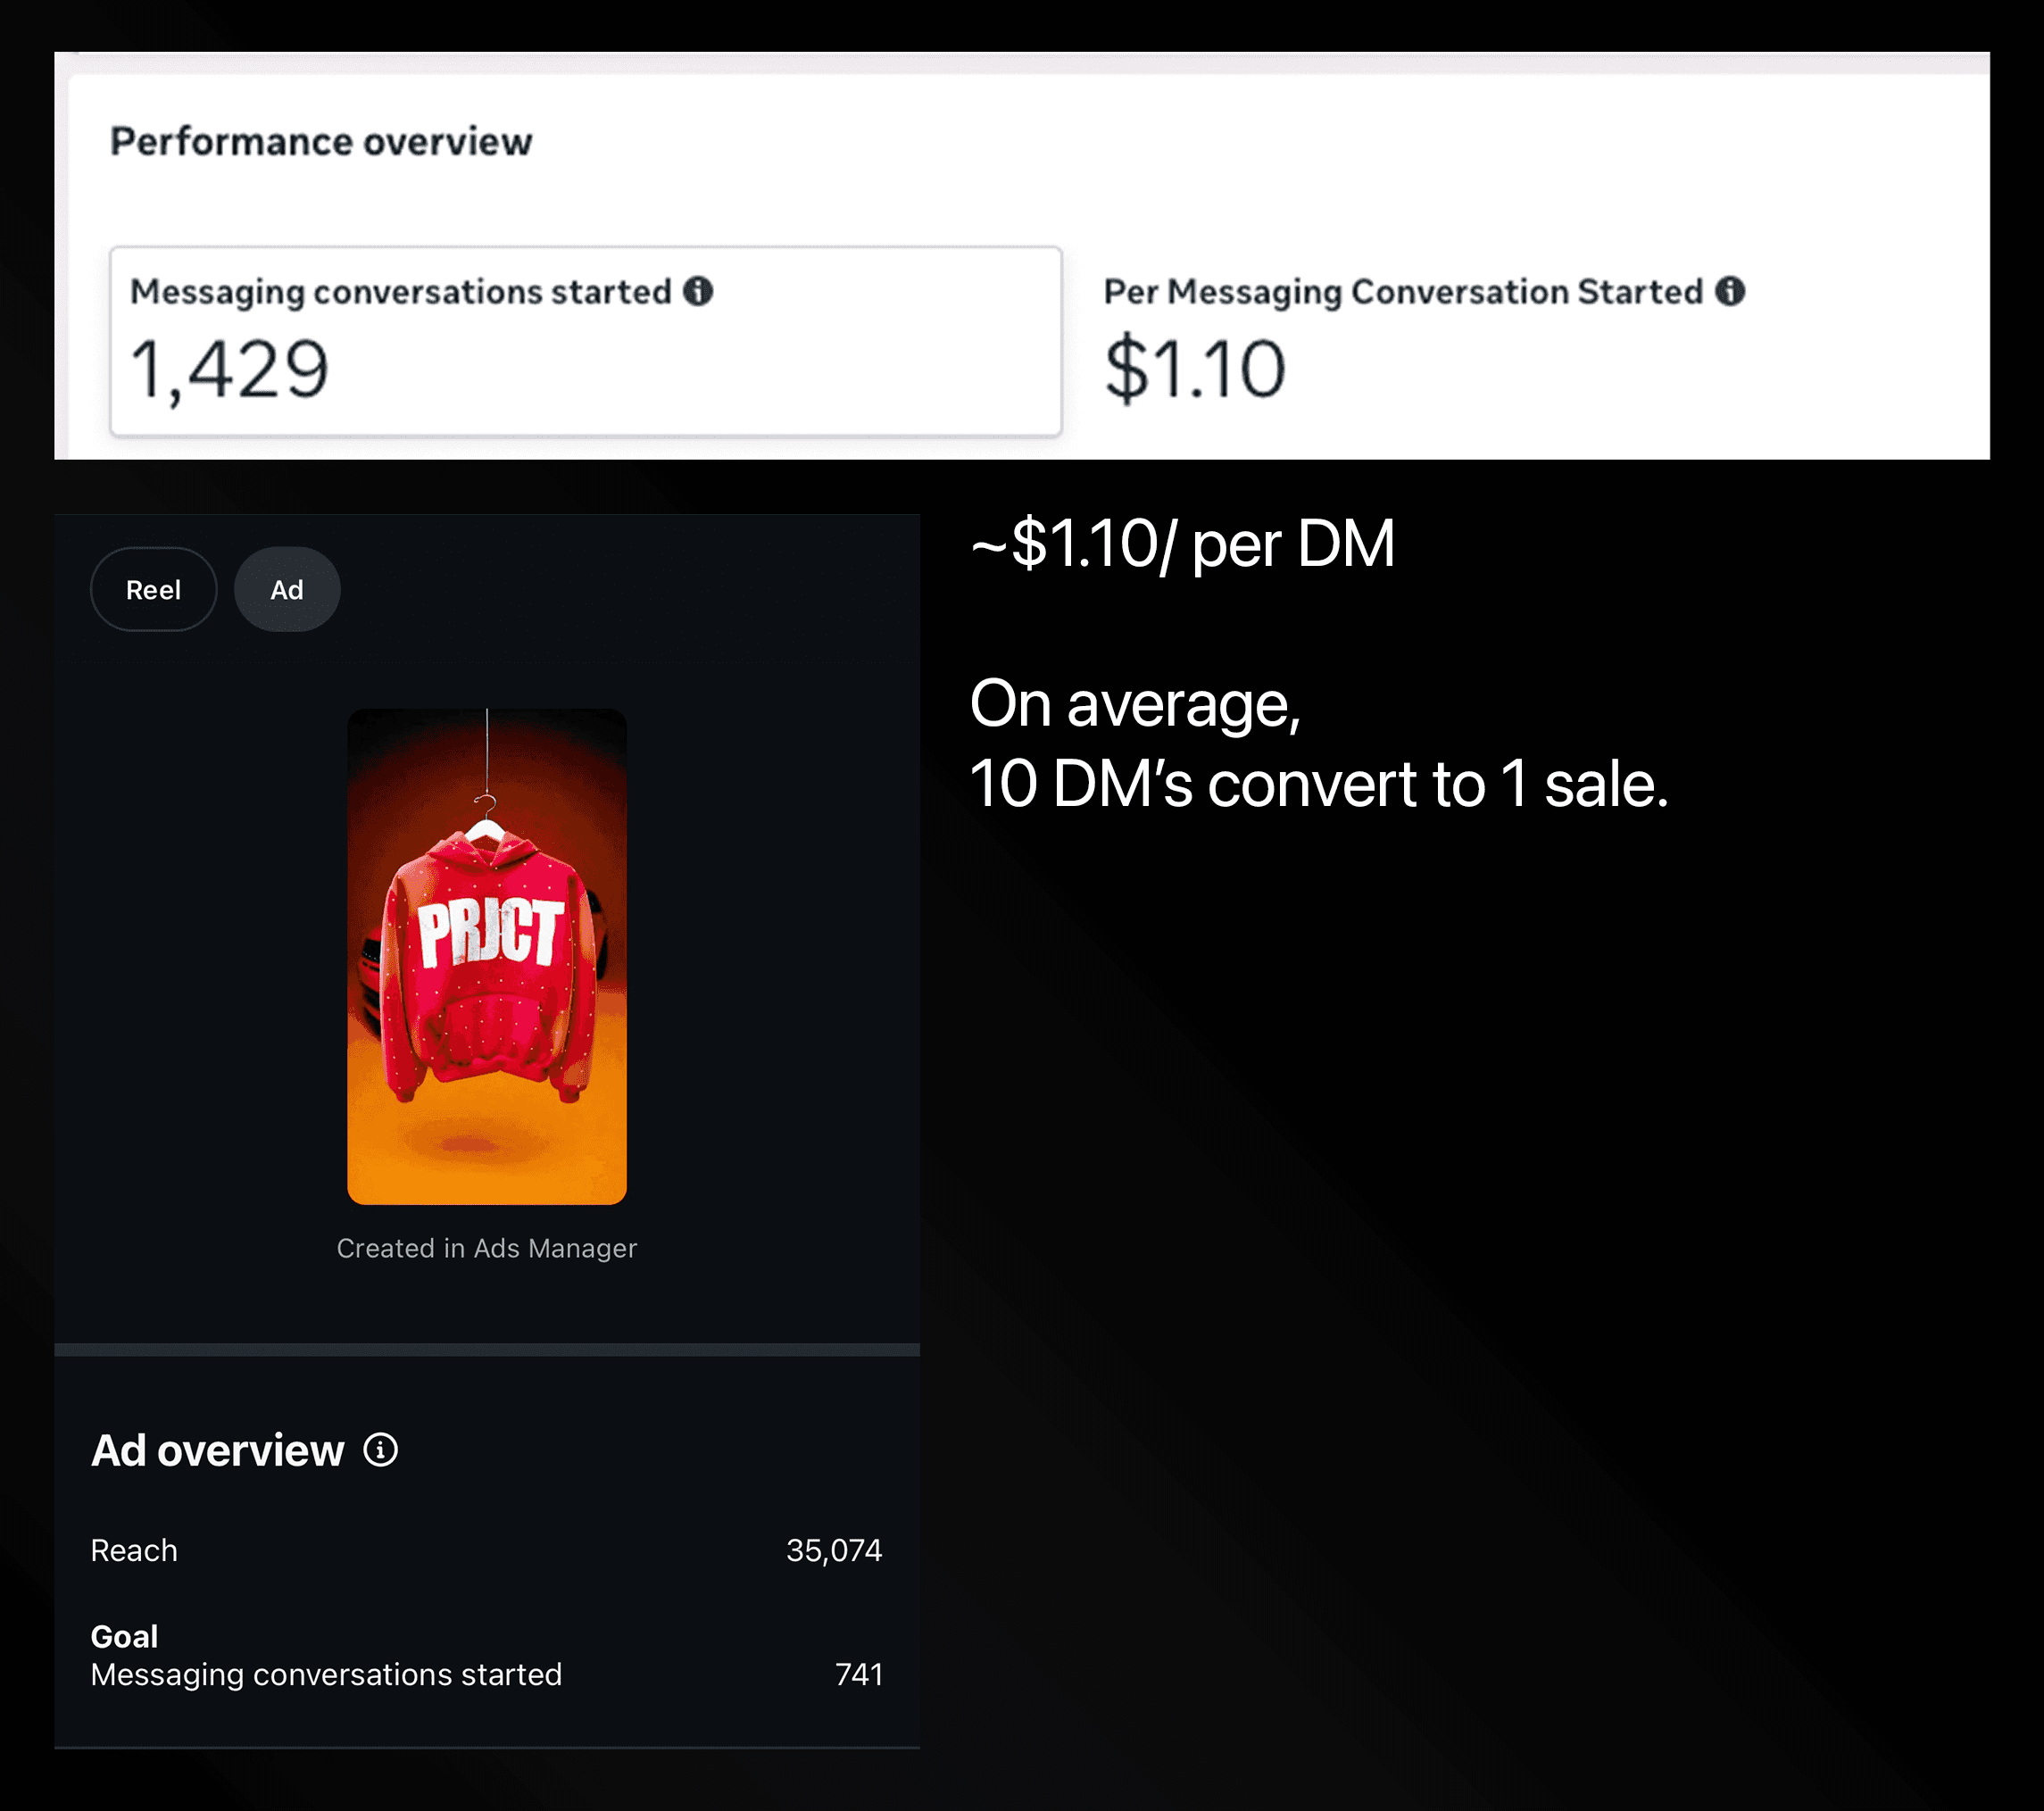Select the Messaging conversations started metric card
Viewport: 2044px width, 1811px height.
point(585,341)
